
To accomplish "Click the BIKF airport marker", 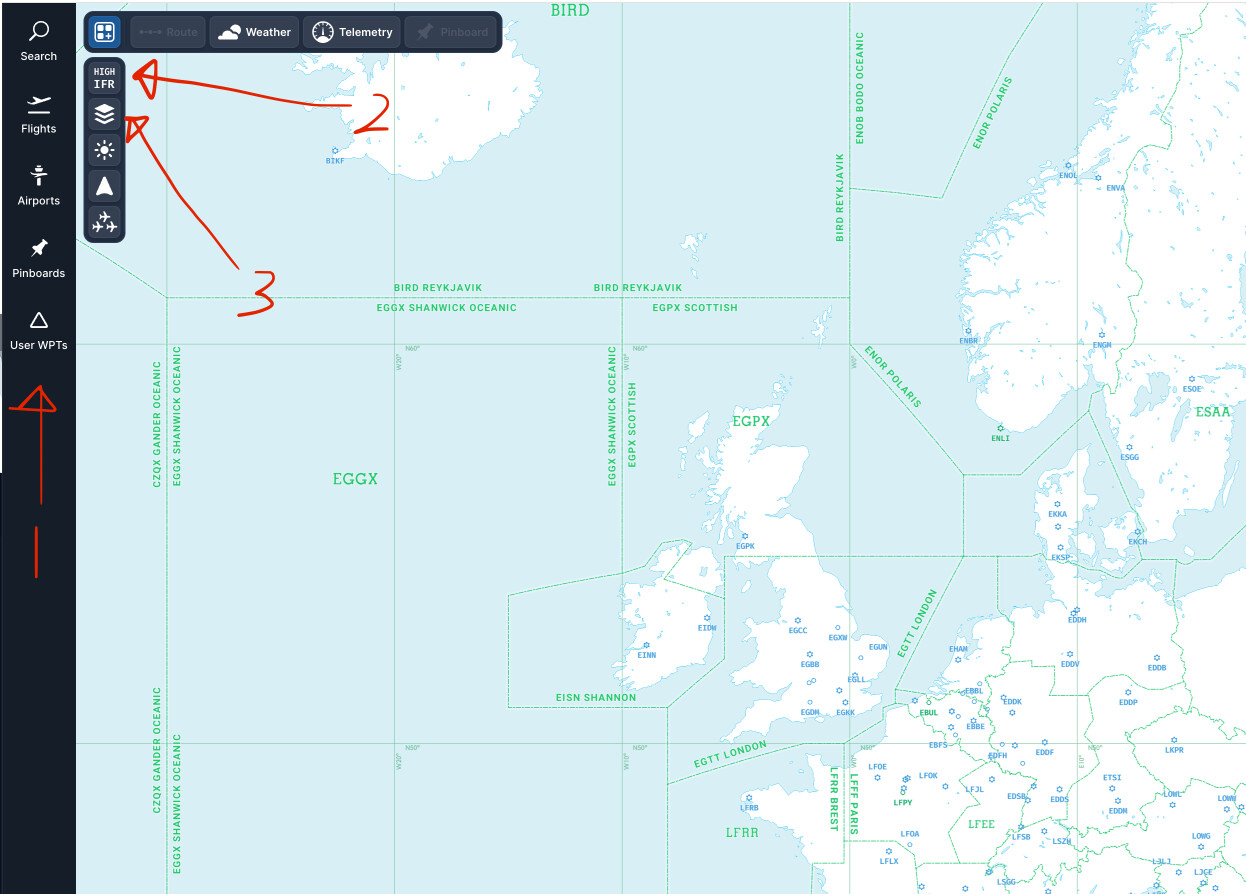I will pyautogui.click(x=335, y=151).
